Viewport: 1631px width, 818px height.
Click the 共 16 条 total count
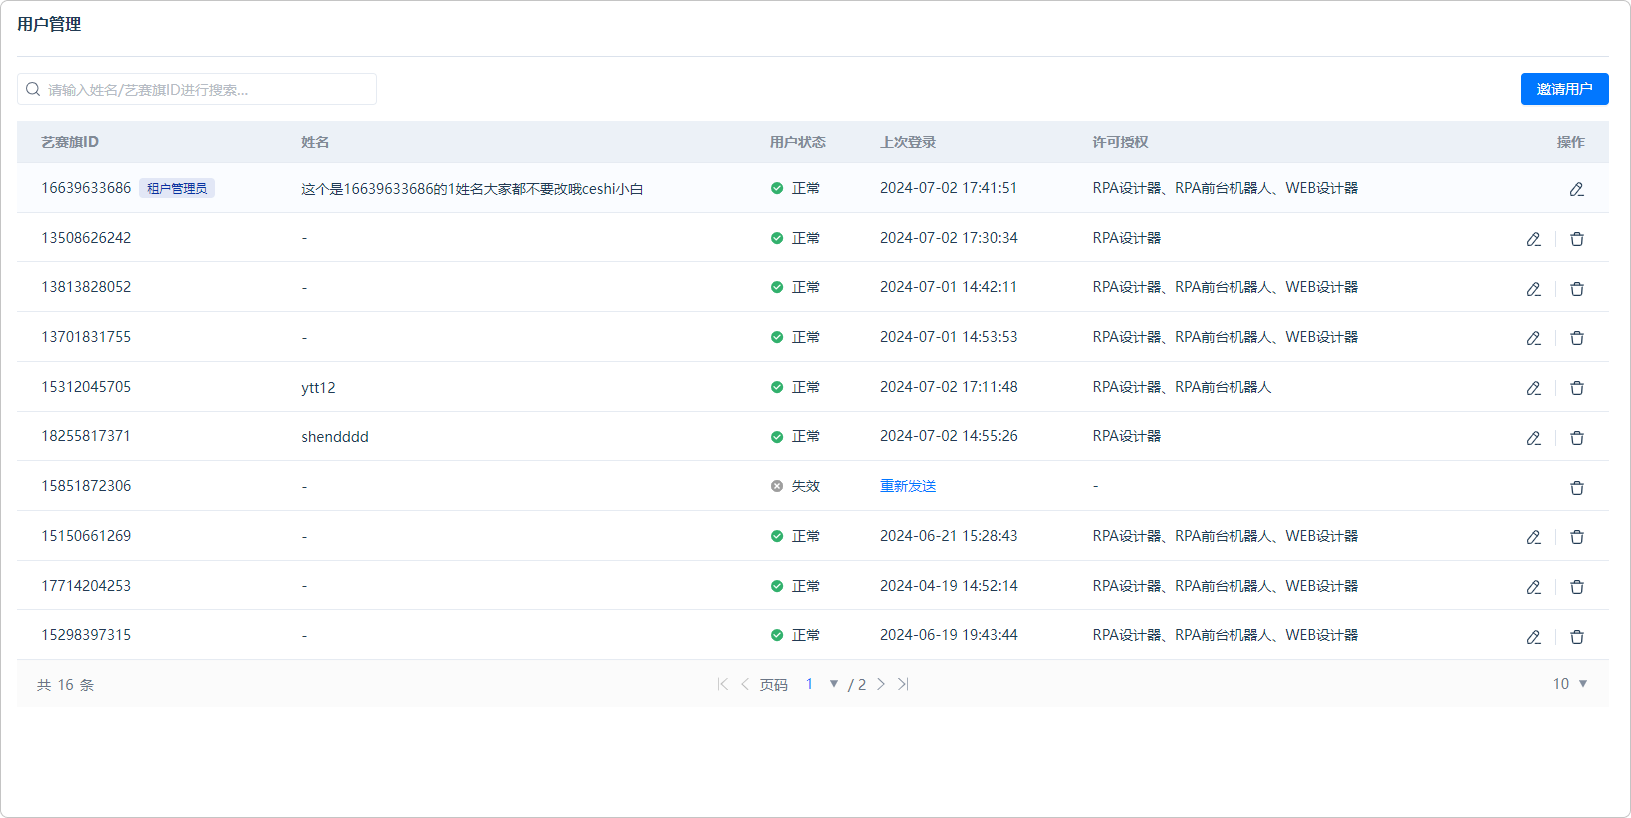coord(65,685)
